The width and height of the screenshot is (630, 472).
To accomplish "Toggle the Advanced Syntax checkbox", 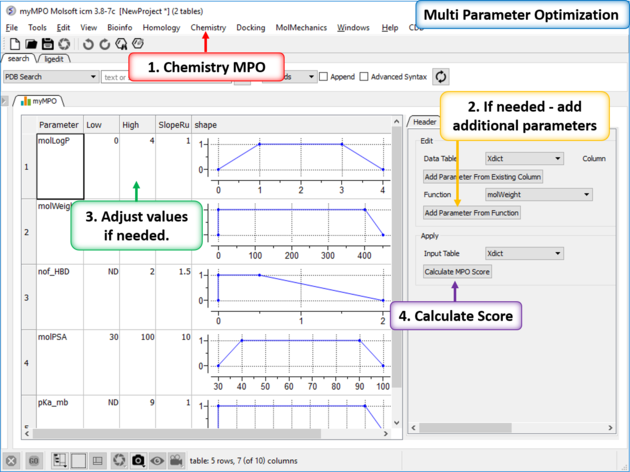I will click(x=364, y=77).
